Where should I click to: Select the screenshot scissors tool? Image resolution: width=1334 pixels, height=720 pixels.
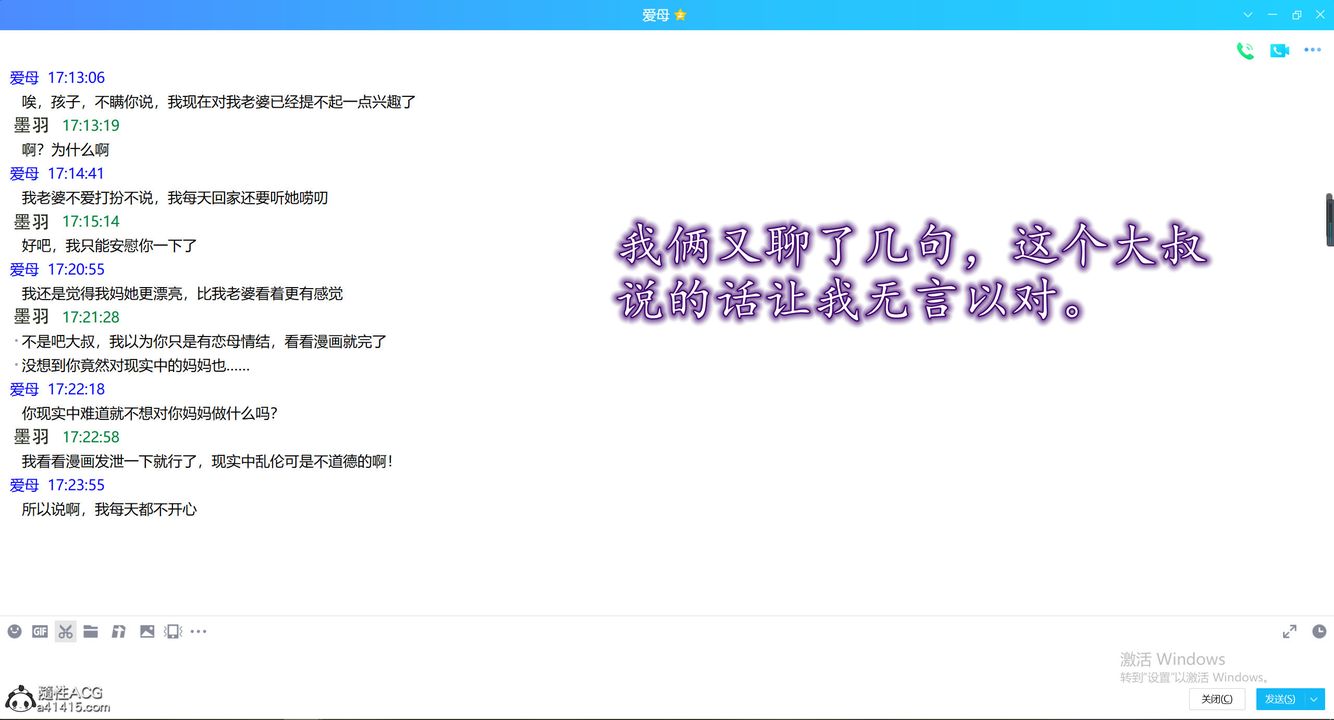coord(65,631)
